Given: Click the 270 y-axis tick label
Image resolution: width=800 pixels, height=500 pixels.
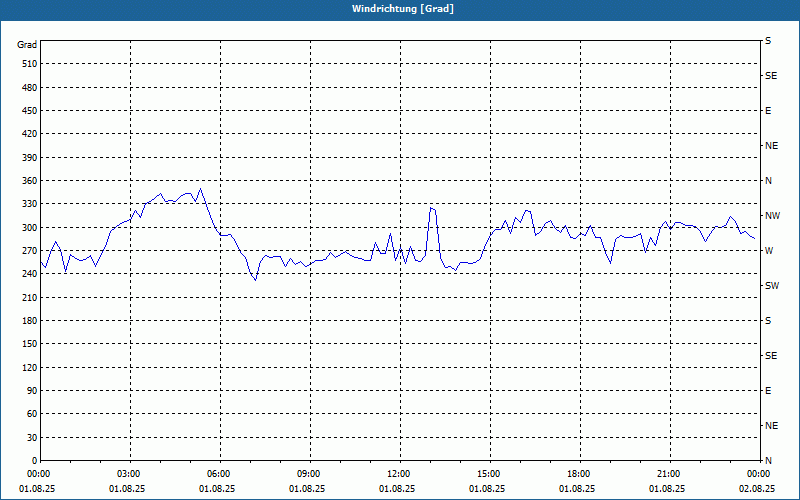Looking at the screenshot, I should click(x=30, y=251).
